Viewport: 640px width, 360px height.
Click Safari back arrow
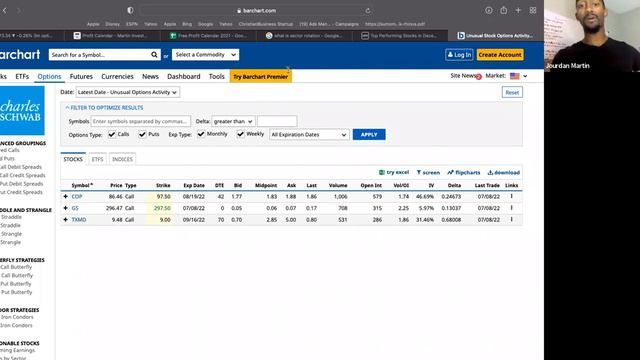pos(4,11)
